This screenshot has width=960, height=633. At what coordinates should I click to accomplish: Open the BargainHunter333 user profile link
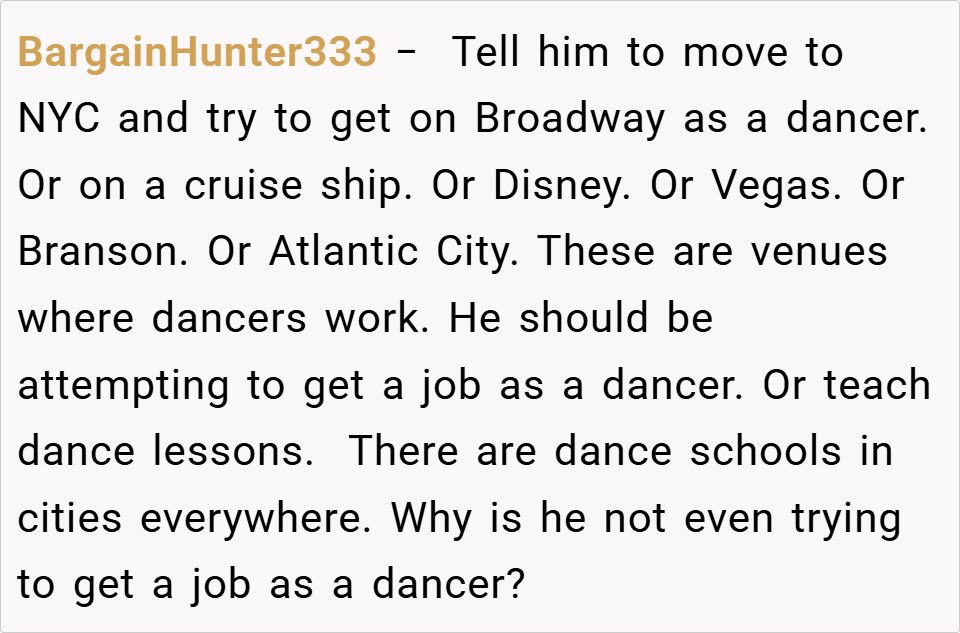click(197, 53)
